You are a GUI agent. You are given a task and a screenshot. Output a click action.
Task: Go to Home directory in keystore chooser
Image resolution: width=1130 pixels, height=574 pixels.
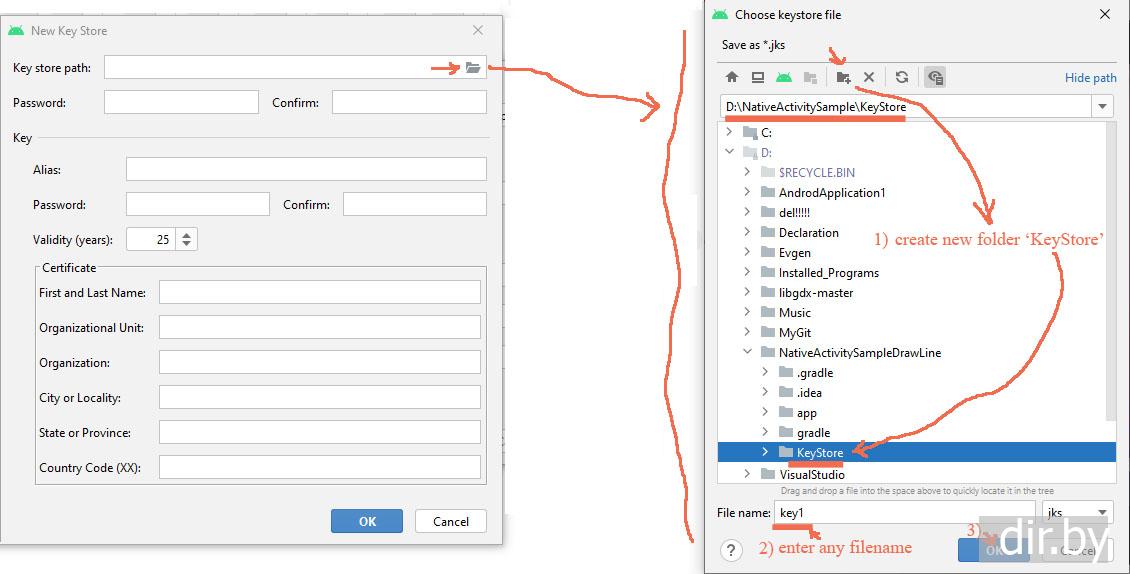[731, 77]
